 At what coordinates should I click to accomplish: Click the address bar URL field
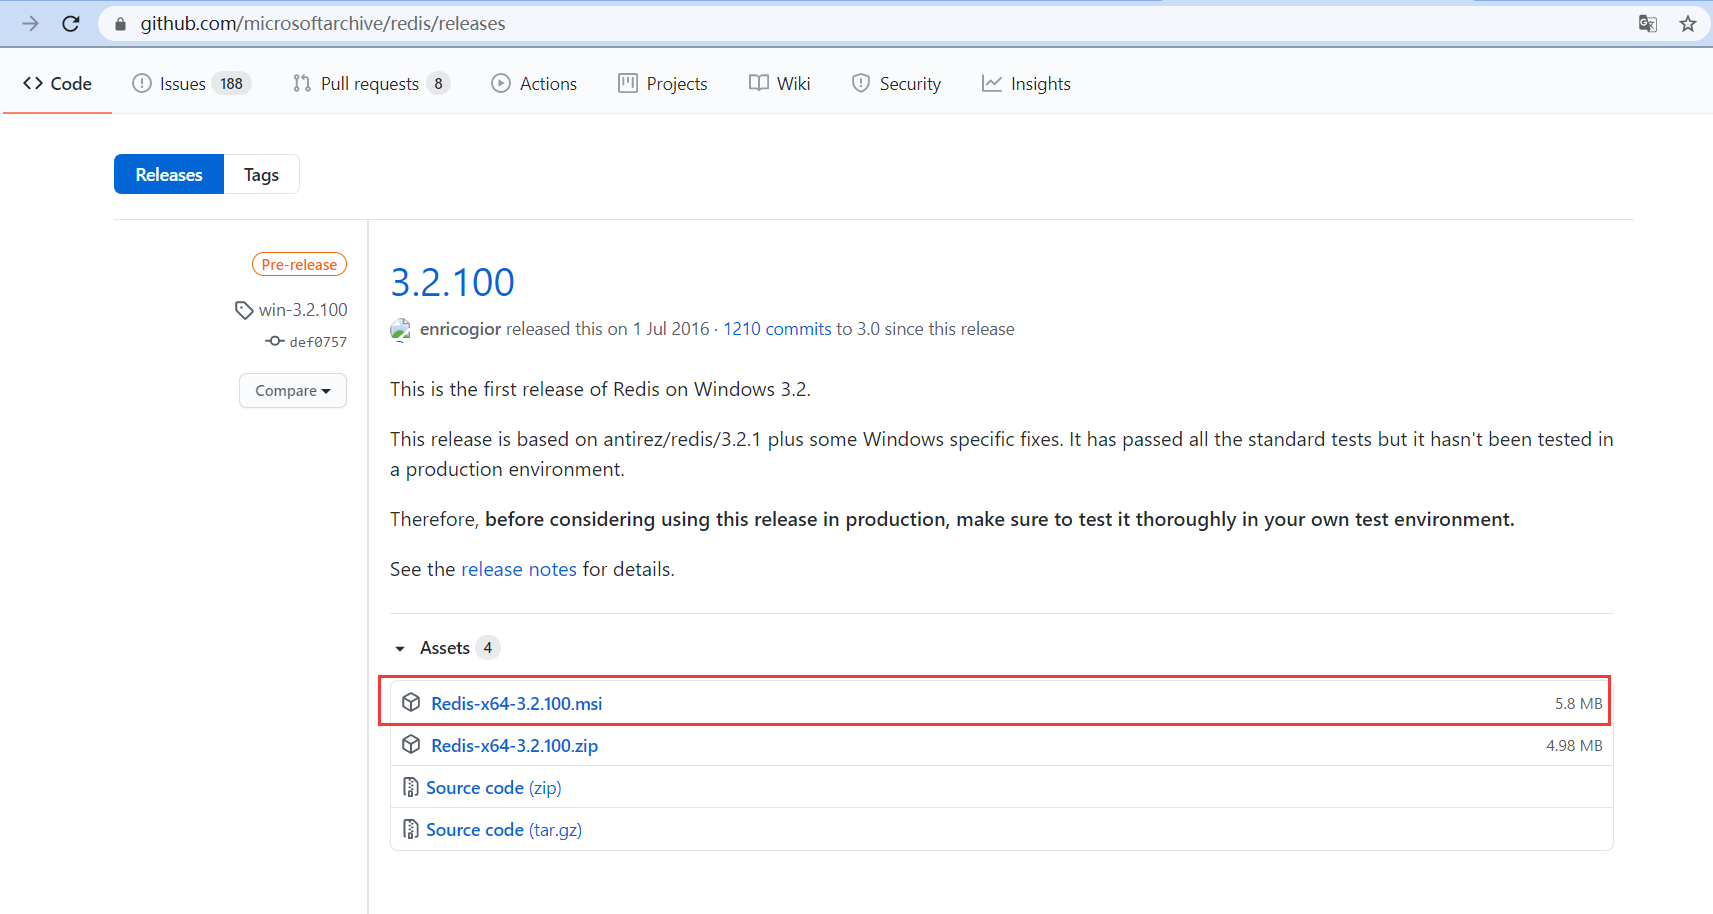click(x=860, y=23)
